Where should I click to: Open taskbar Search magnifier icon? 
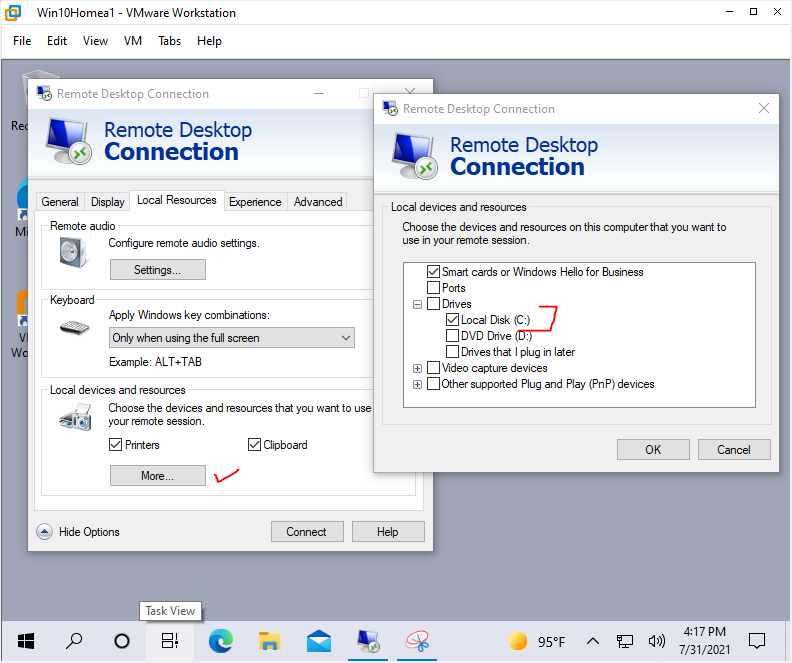click(74, 641)
